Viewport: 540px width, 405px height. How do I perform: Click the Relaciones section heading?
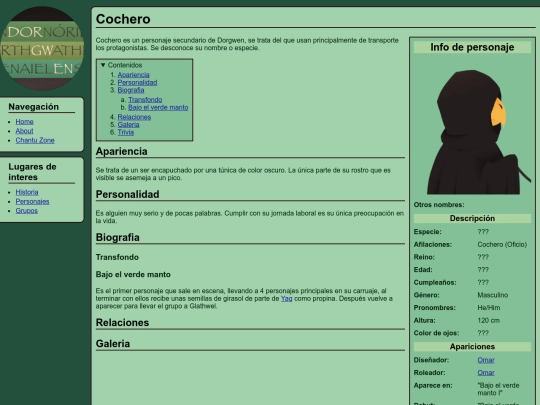coord(122,323)
